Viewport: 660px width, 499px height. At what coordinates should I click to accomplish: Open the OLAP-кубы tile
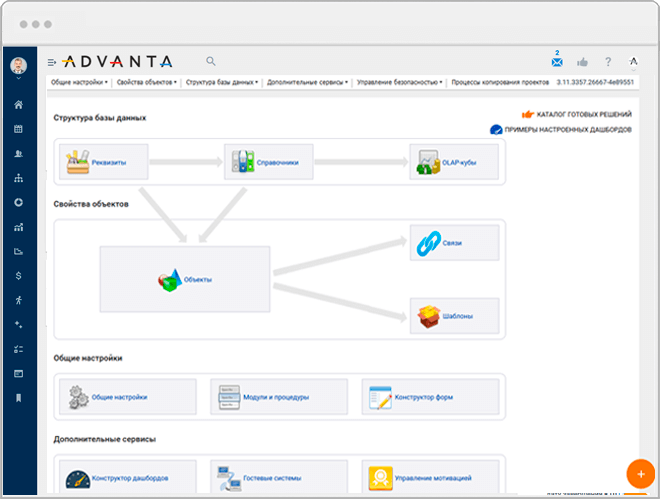click(x=454, y=162)
